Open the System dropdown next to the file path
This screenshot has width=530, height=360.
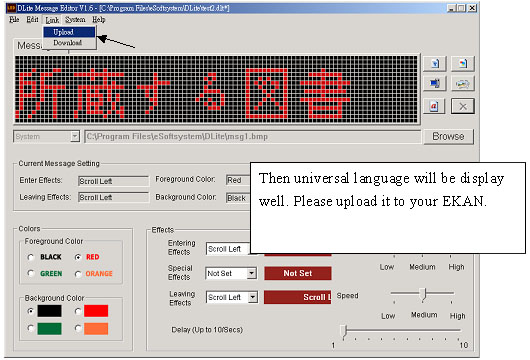point(75,137)
